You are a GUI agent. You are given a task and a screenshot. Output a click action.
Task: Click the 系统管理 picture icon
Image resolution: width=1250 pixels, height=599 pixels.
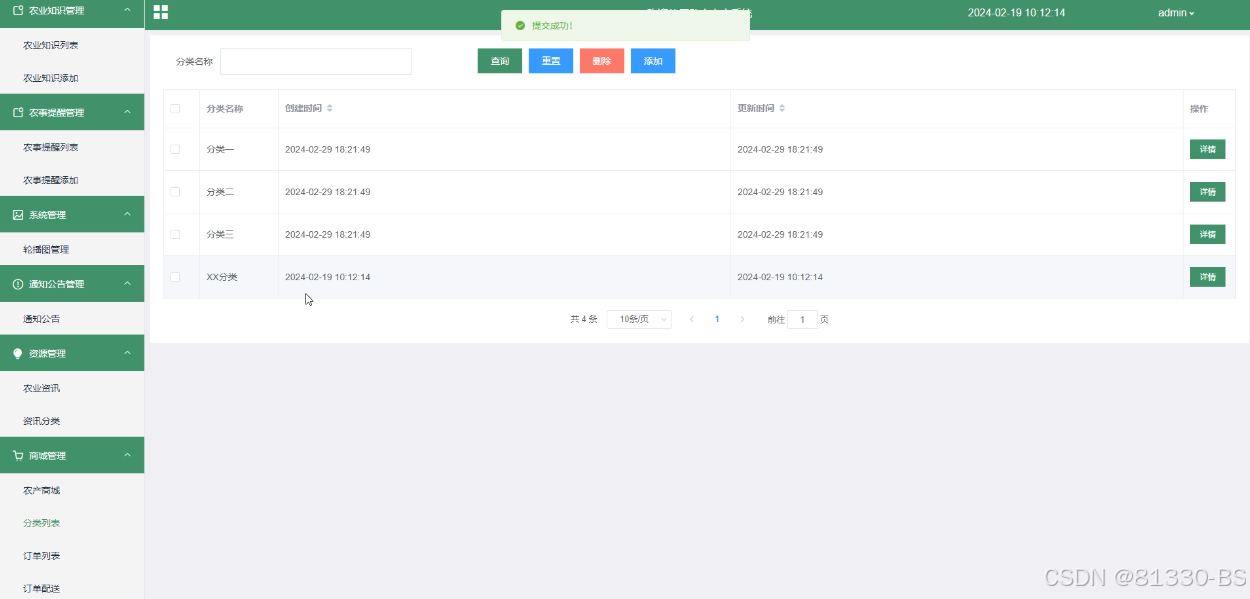[x=17, y=215]
